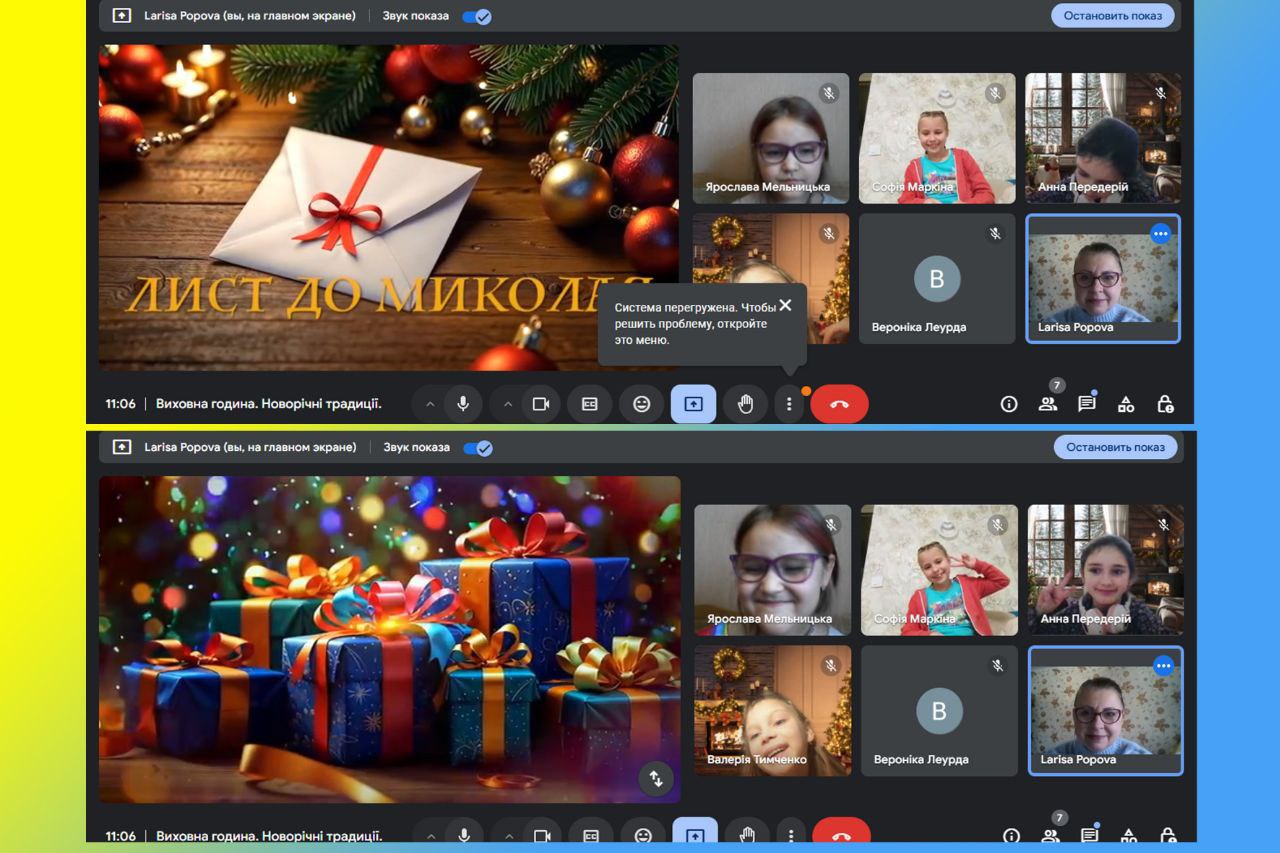The width and height of the screenshot is (1280, 853).
Task: Open the options menu on the top Larisa Popova tile
Action: point(1160,233)
